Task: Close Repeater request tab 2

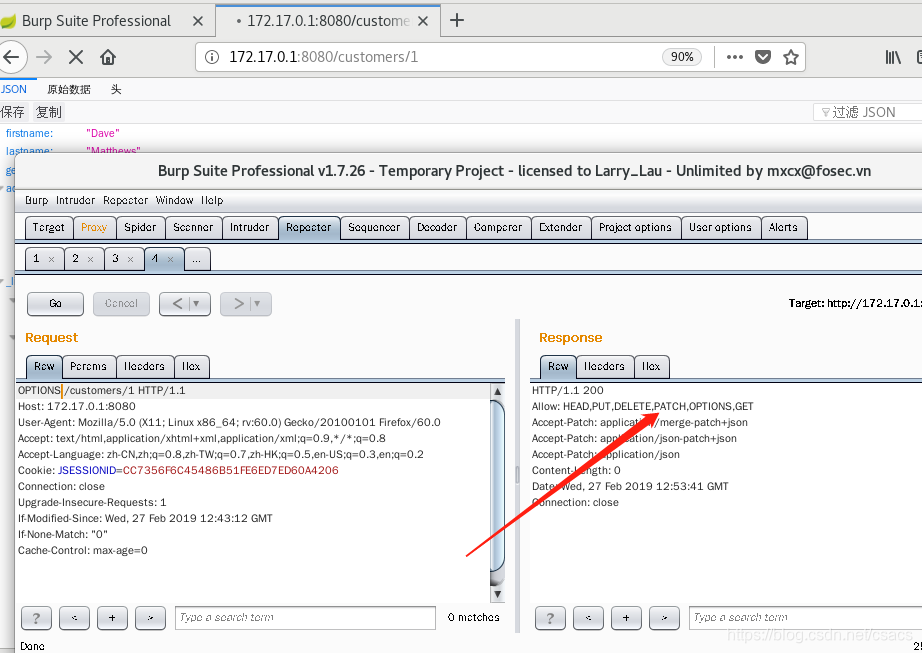Action: click(91, 259)
